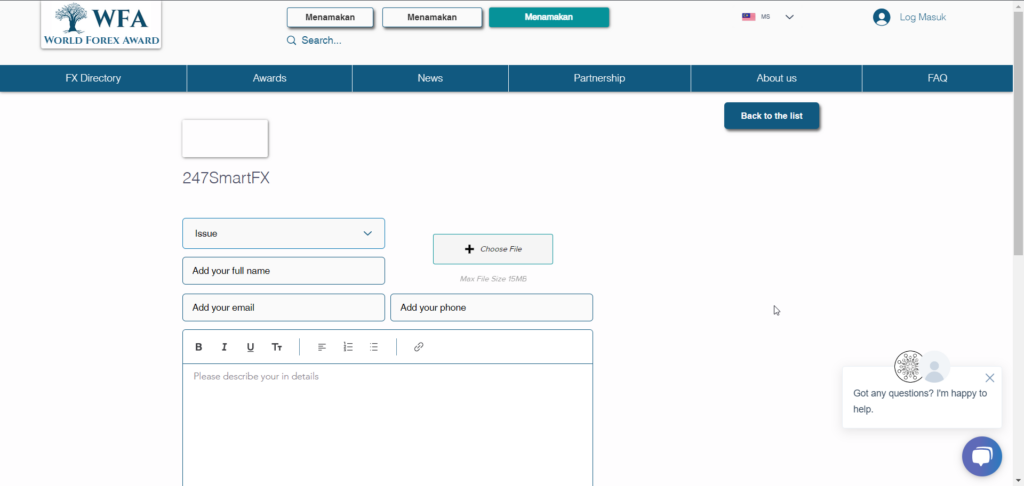
Task: Click the plus icon on Choose File
Action: (x=469, y=249)
